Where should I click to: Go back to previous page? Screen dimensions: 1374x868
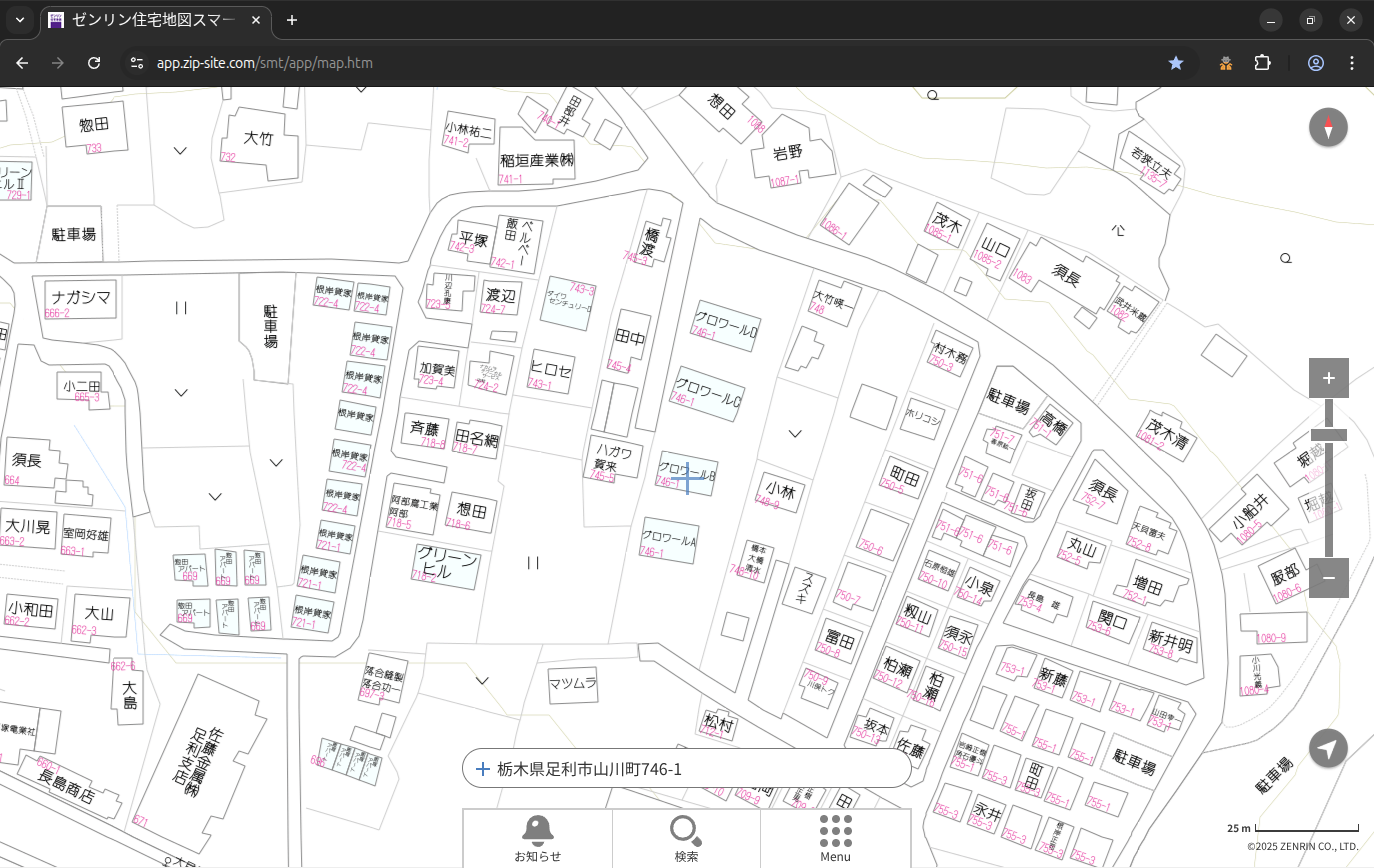coord(22,63)
